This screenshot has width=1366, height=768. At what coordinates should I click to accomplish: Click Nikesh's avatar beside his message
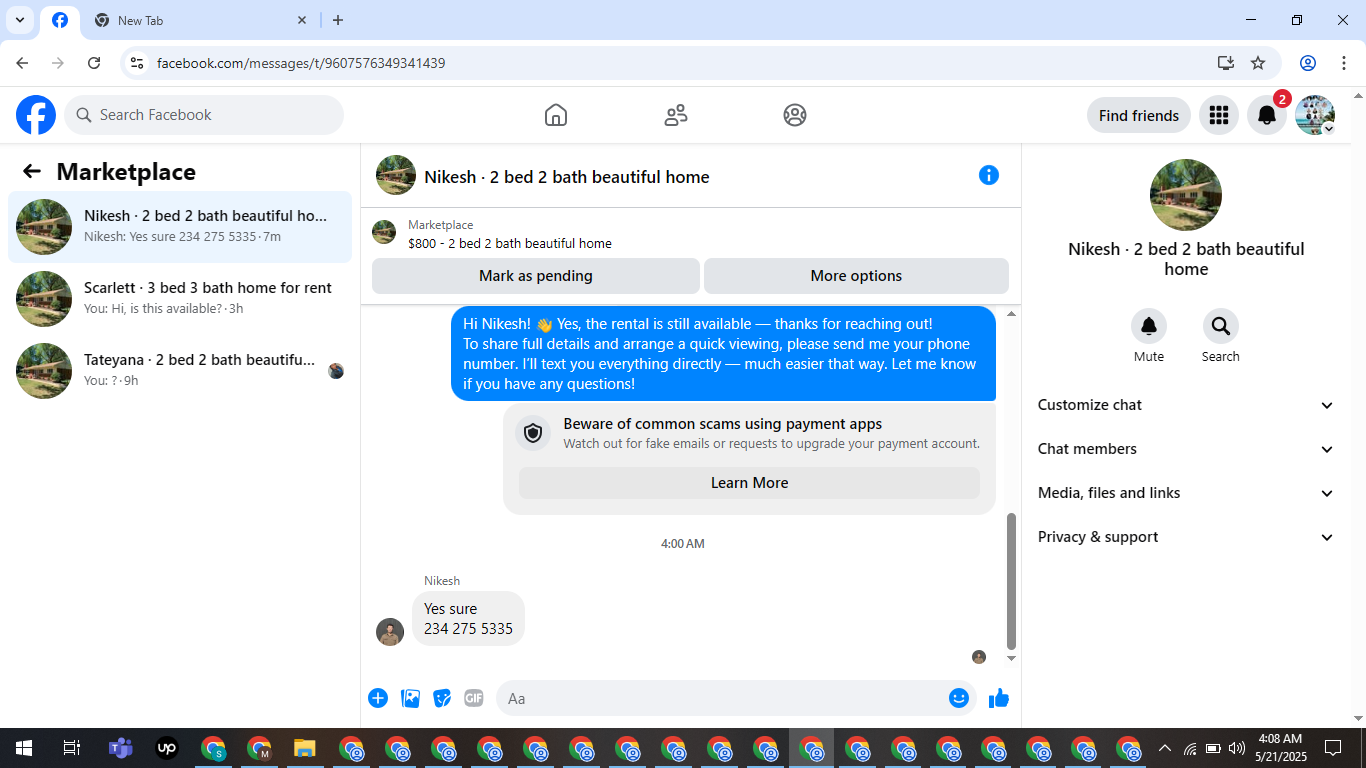pyautogui.click(x=390, y=632)
